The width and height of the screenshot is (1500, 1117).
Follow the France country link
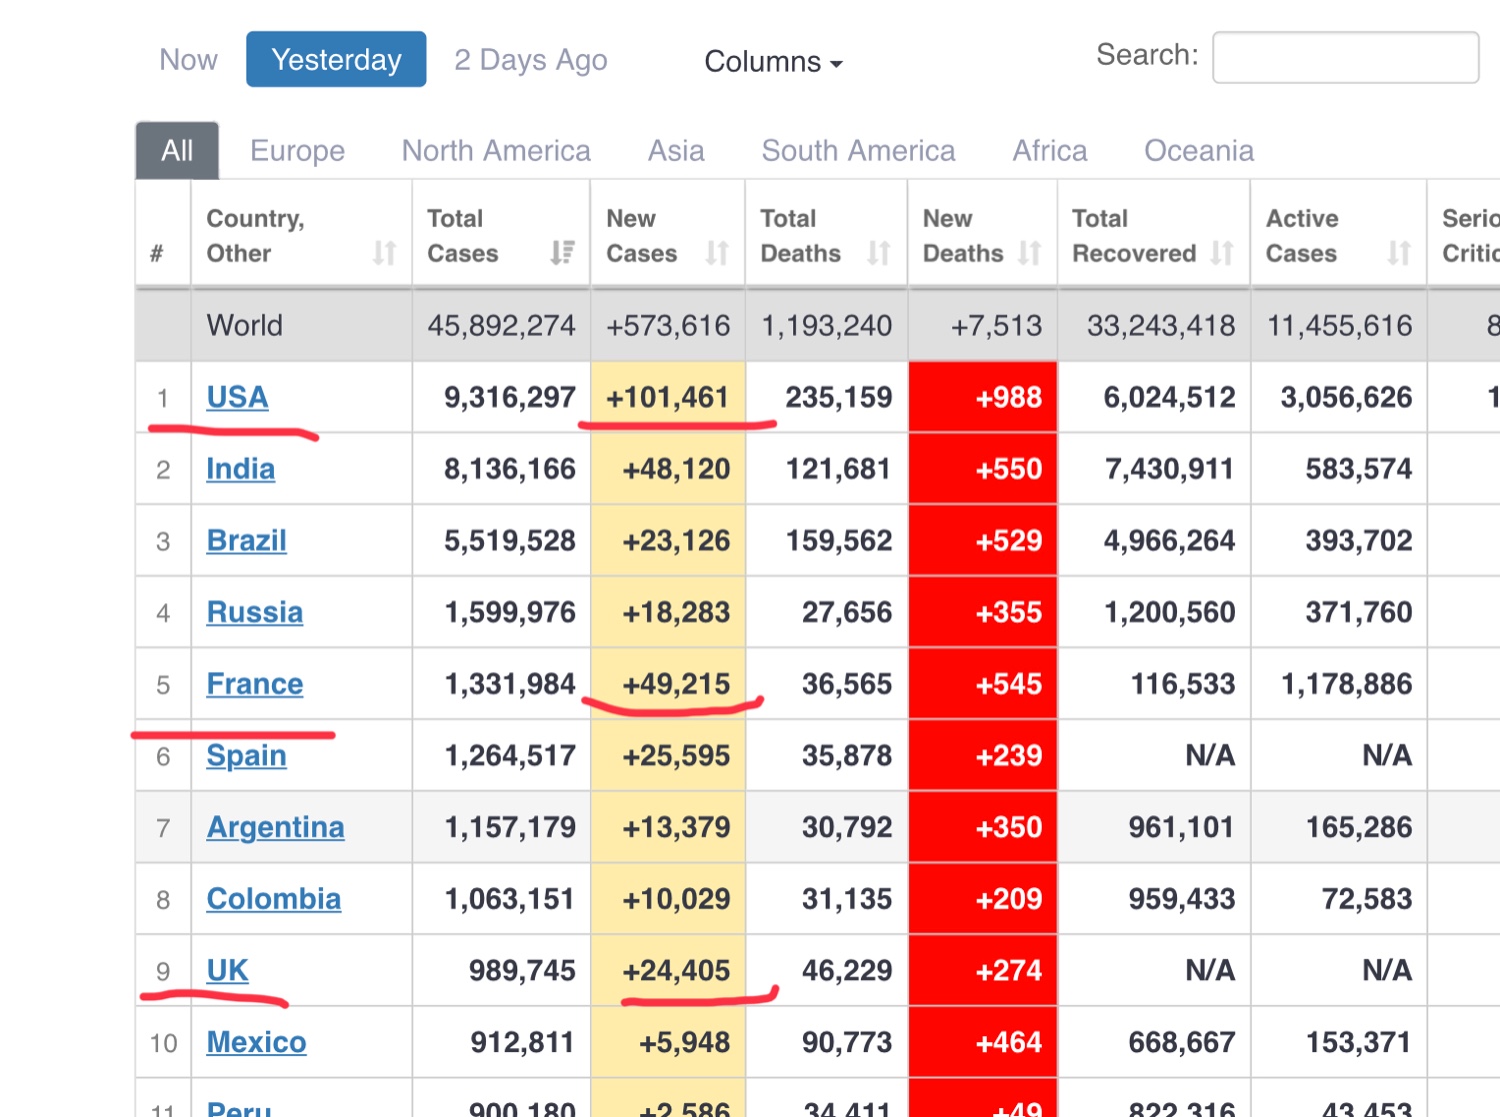pyautogui.click(x=254, y=684)
